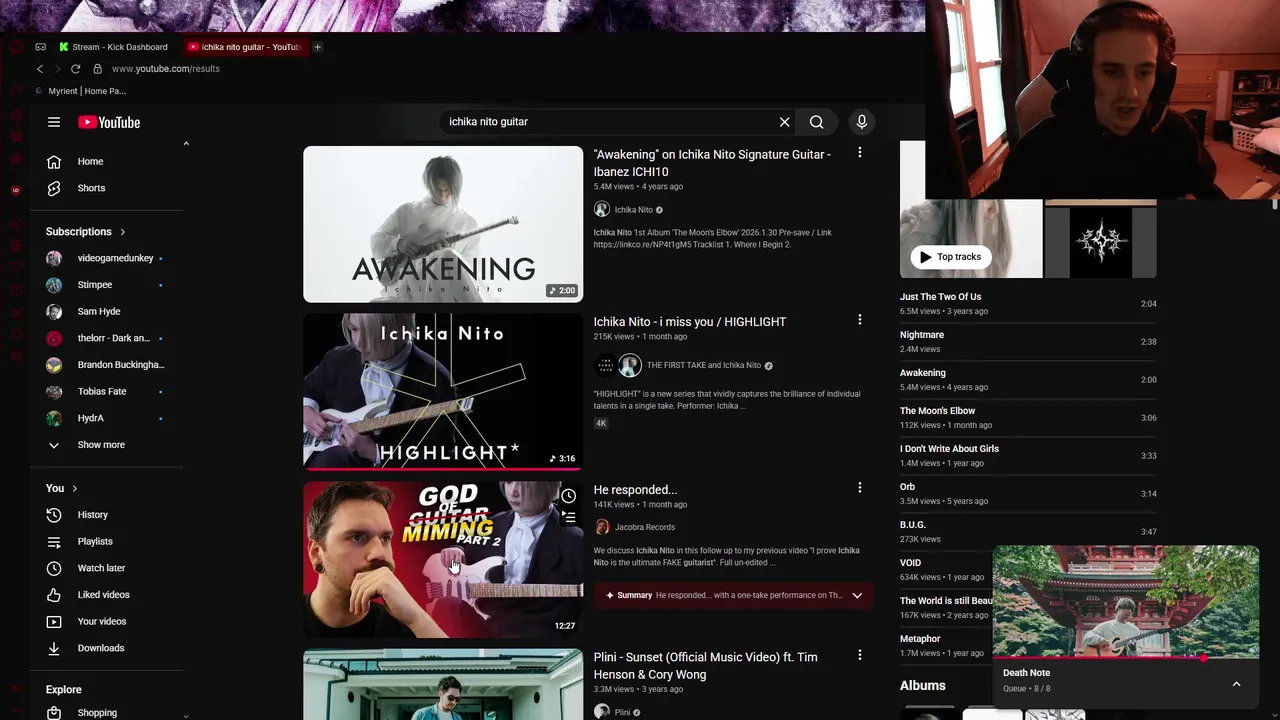Click the magnifier search button
Viewport: 1280px width, 720px height.
(817, 122)
